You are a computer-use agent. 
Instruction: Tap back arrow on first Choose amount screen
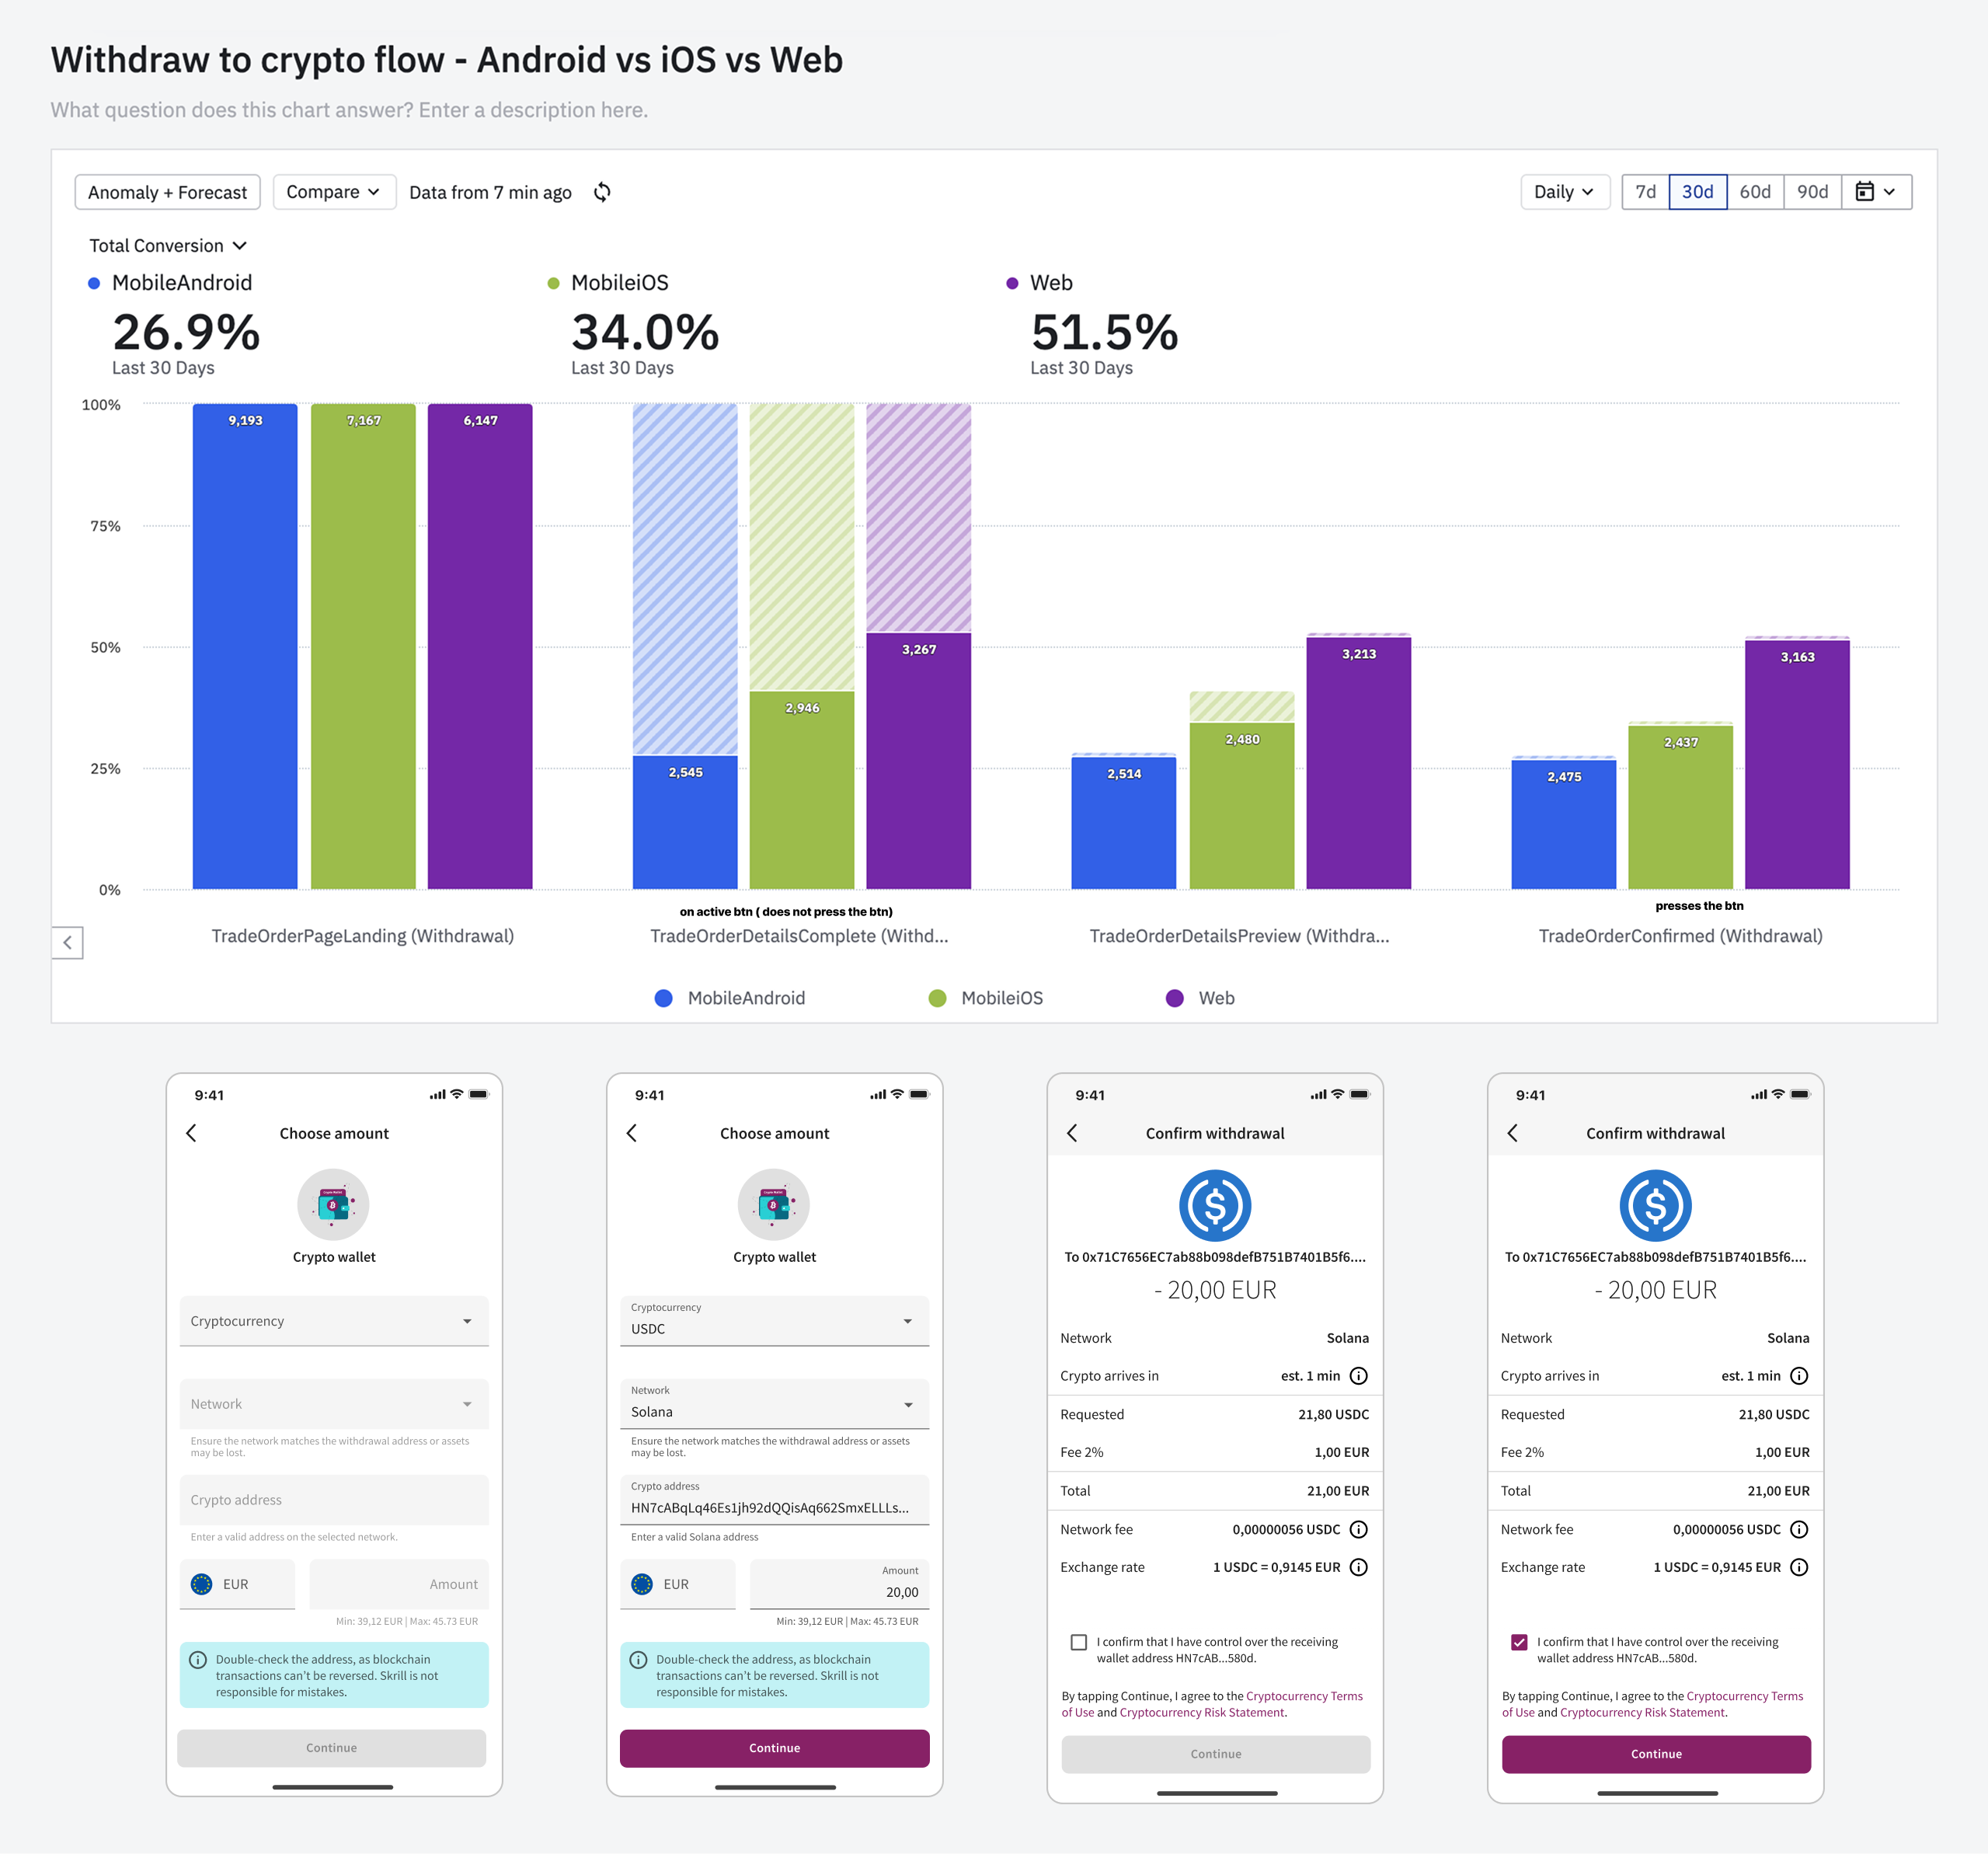tap(191, 1133)
